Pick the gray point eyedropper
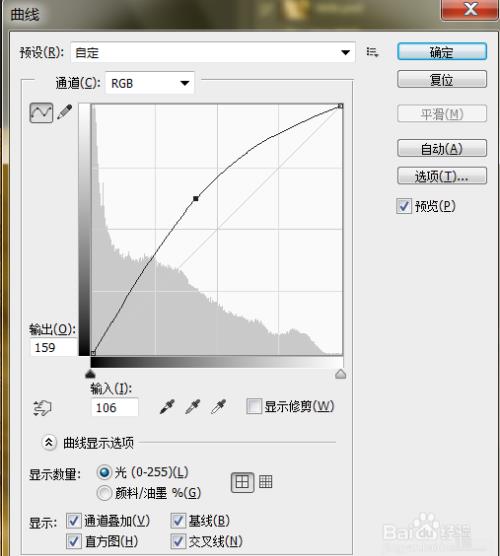This screenshot has height=556, width=500. [193, 407]
